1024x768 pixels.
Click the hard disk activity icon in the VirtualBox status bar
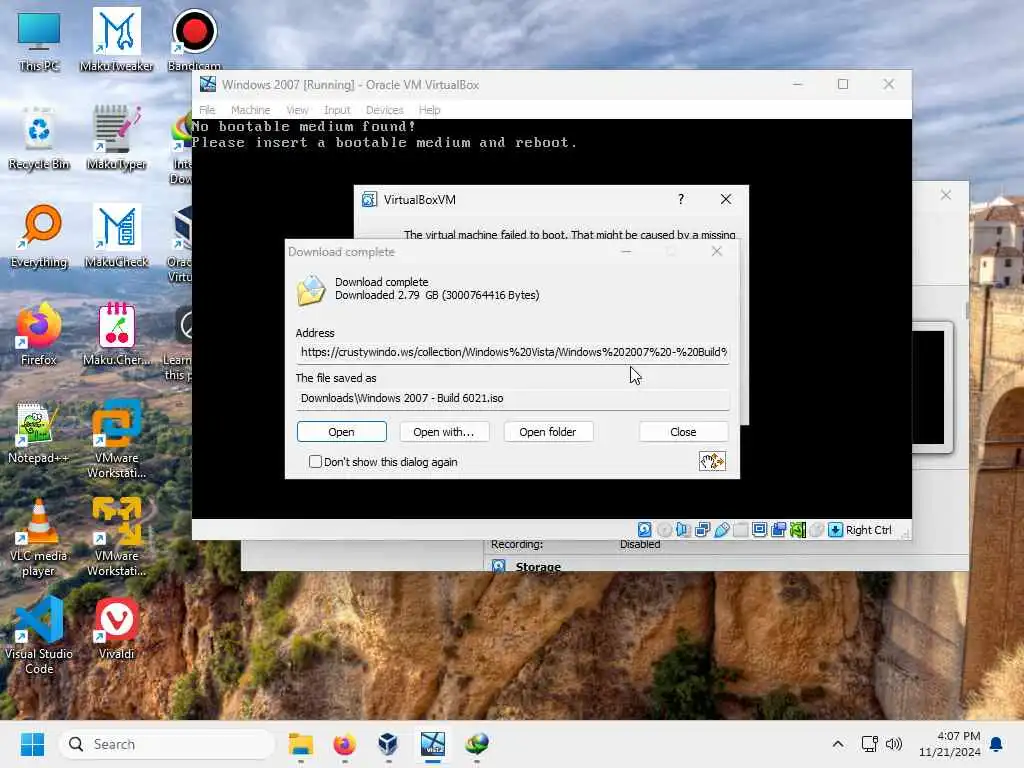pyautogui.click(x=645, y=530)
